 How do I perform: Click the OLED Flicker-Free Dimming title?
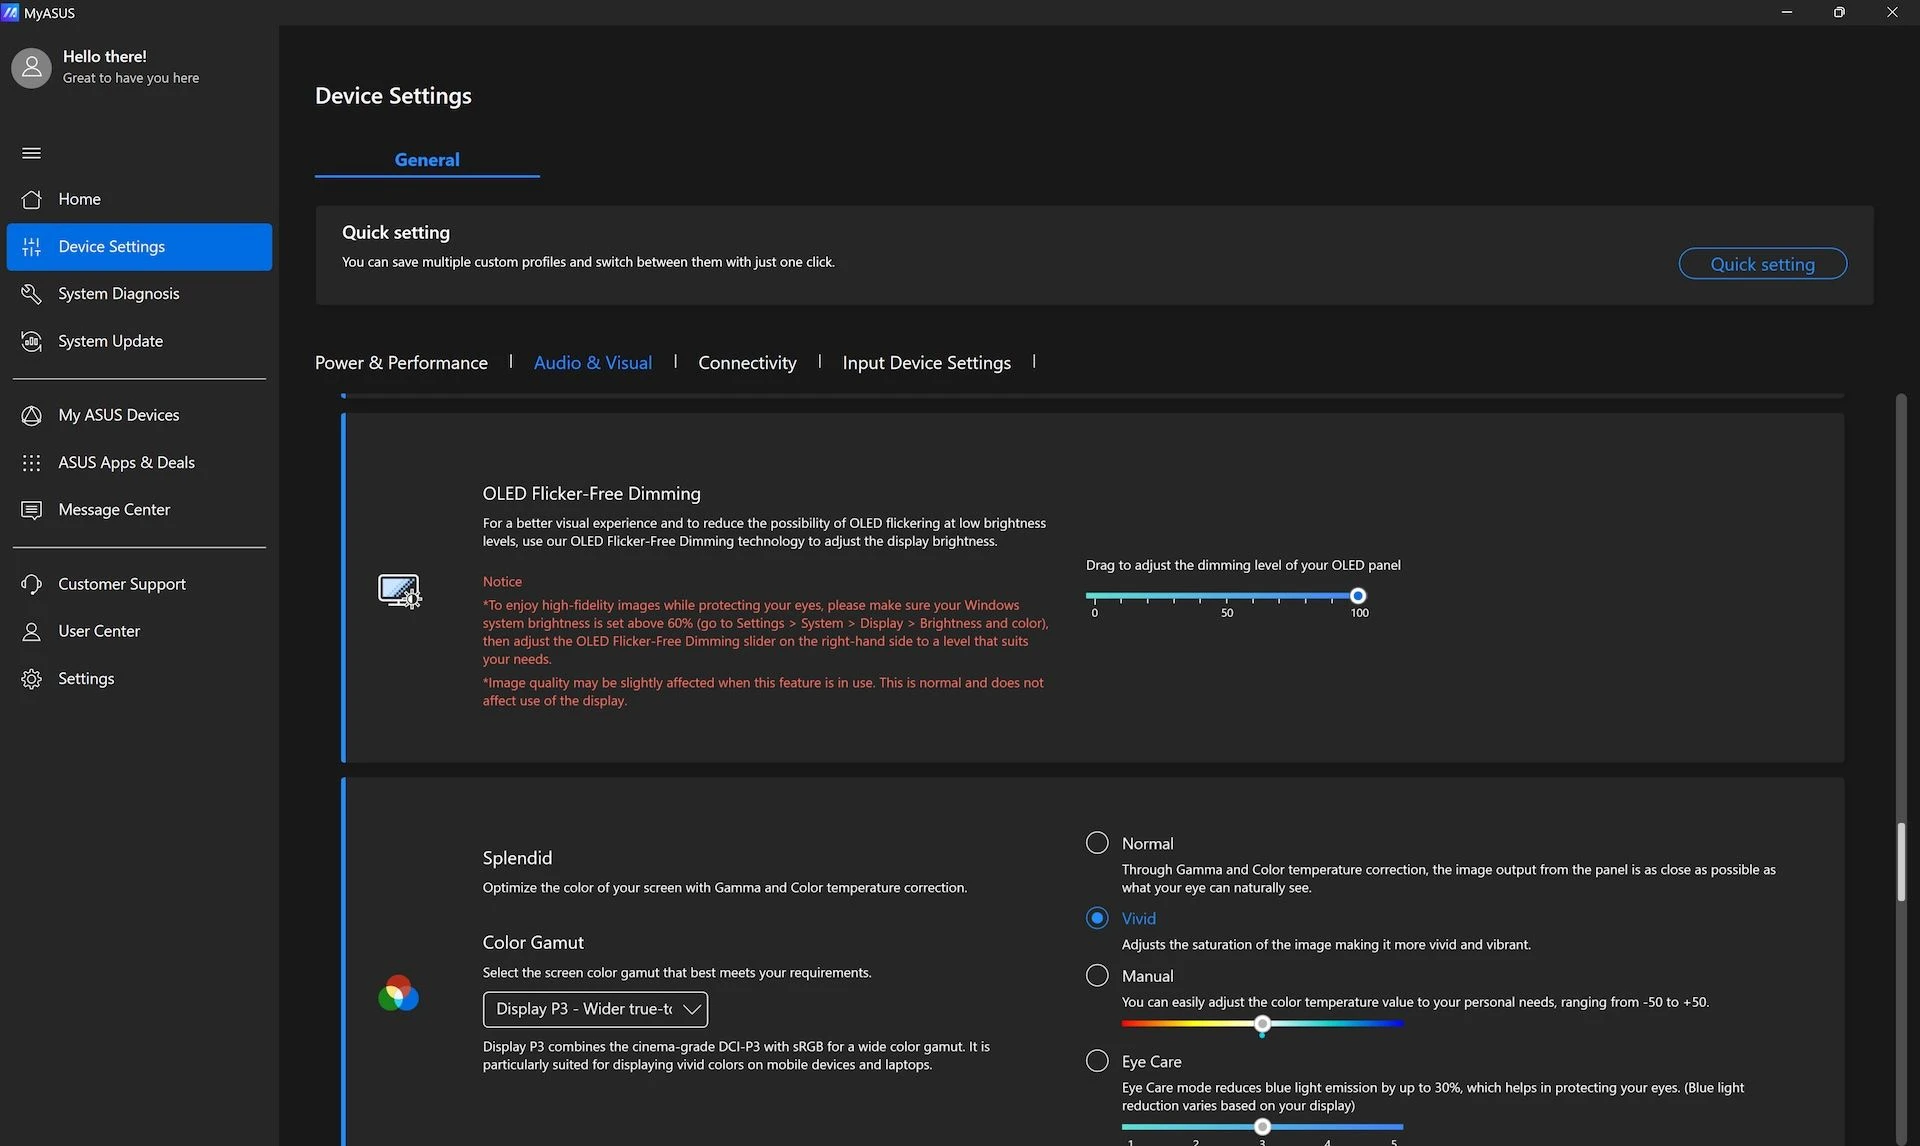click(591, 493)
